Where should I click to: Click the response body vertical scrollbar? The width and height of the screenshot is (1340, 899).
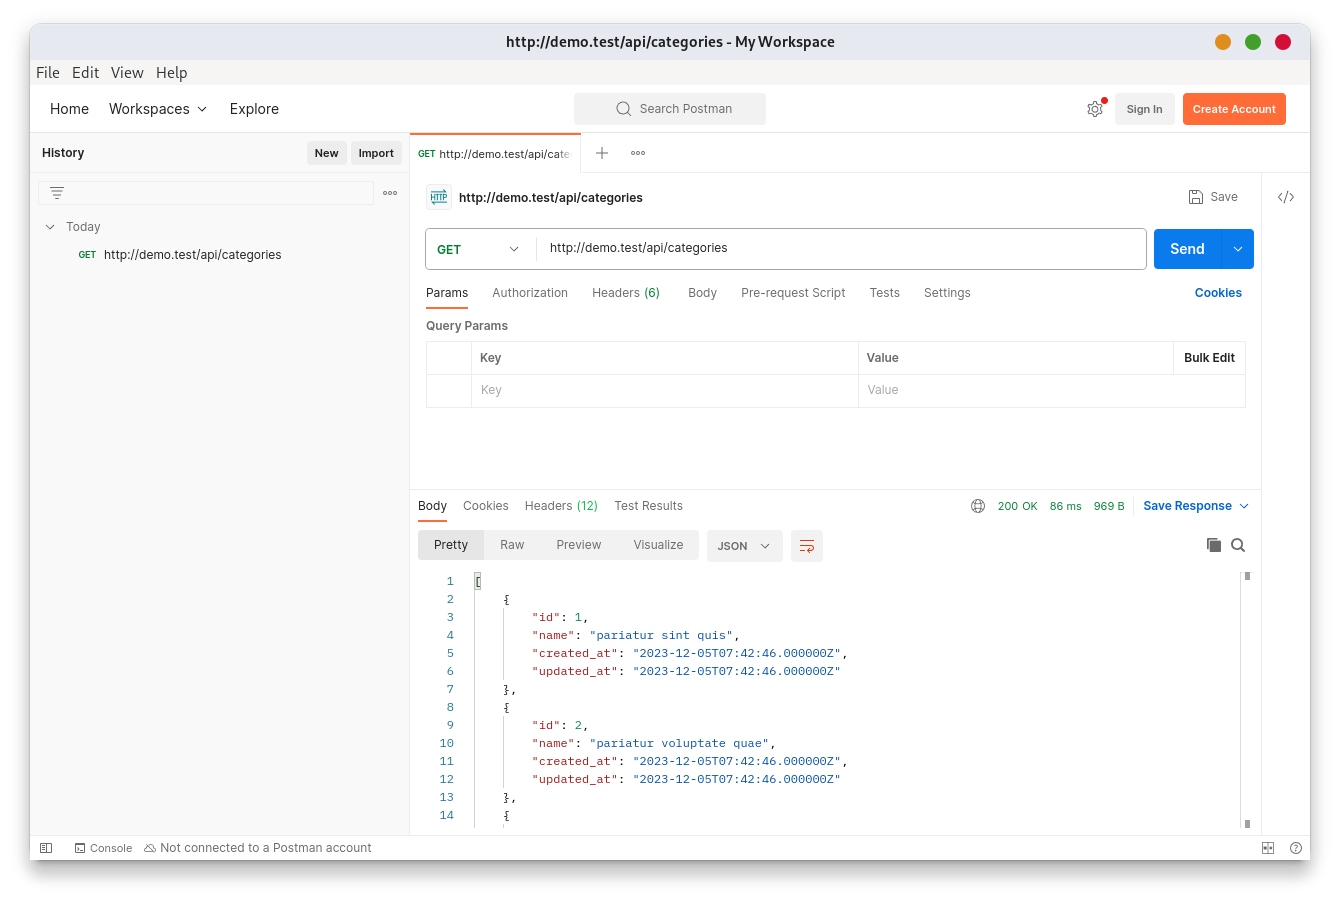click(x=1247, y=700)
